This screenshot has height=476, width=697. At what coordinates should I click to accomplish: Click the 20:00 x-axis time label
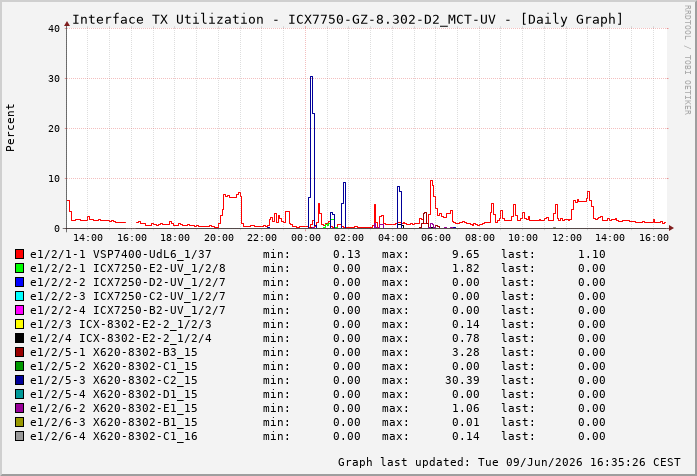[219, 238]
